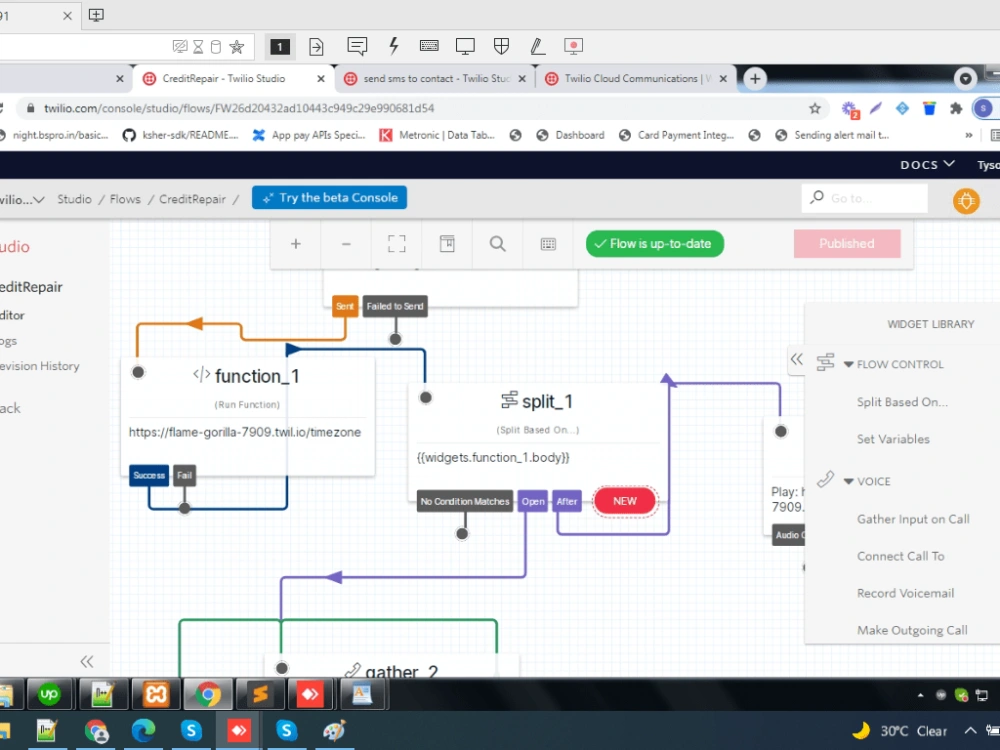This screenshot has height=750, width=1000.
Task: Collapse the VOICE widget group
Action: [849, 482]
